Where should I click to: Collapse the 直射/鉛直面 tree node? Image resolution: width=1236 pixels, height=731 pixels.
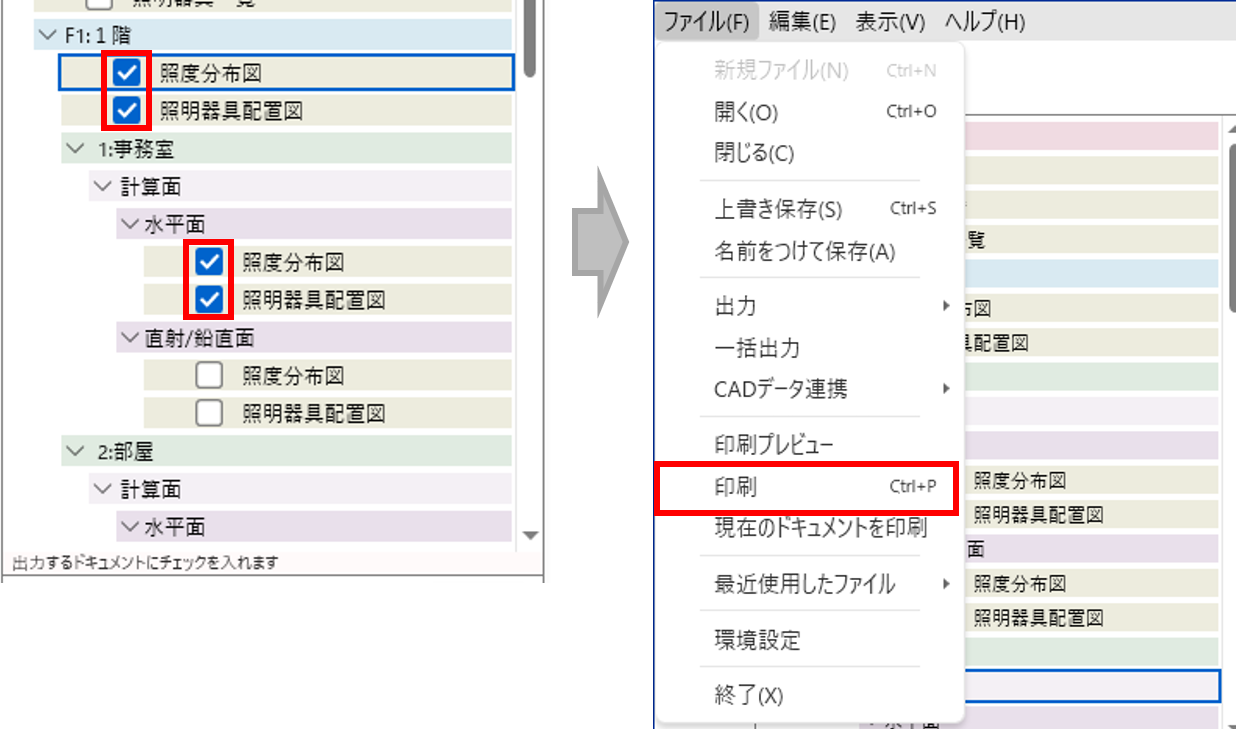pyautogui.click(x=129, y=338)
